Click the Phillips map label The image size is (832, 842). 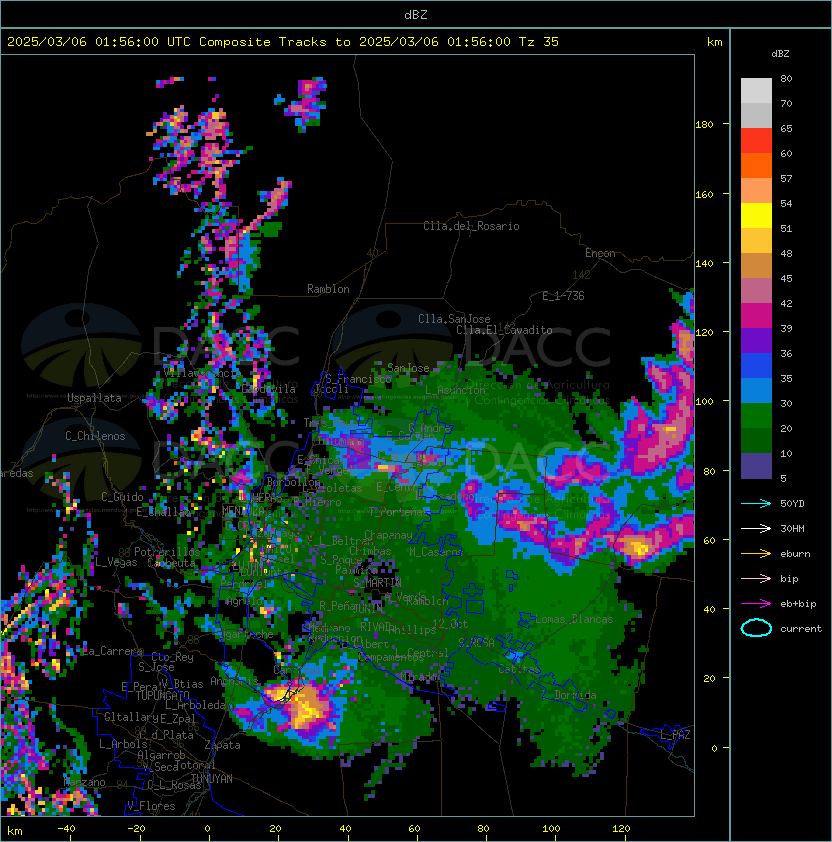[414, 629]
